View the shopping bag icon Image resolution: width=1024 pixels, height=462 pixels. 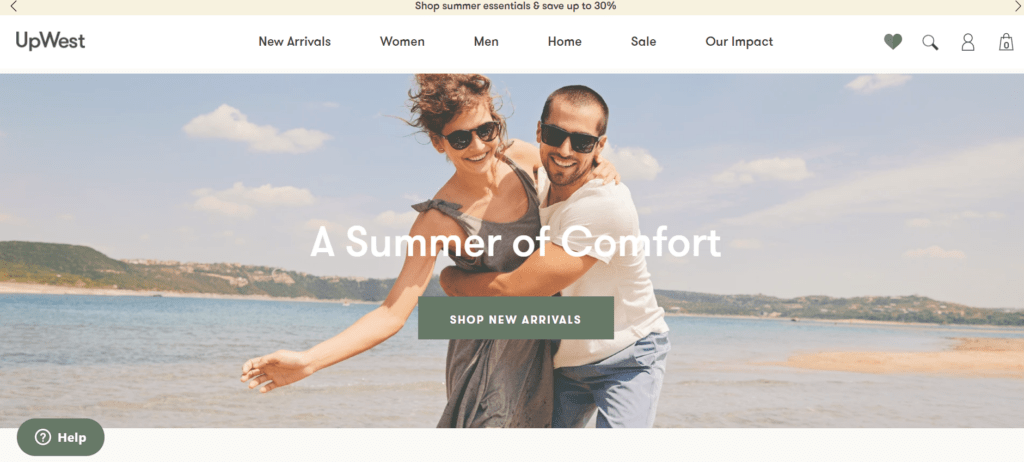click(1006, 42)
